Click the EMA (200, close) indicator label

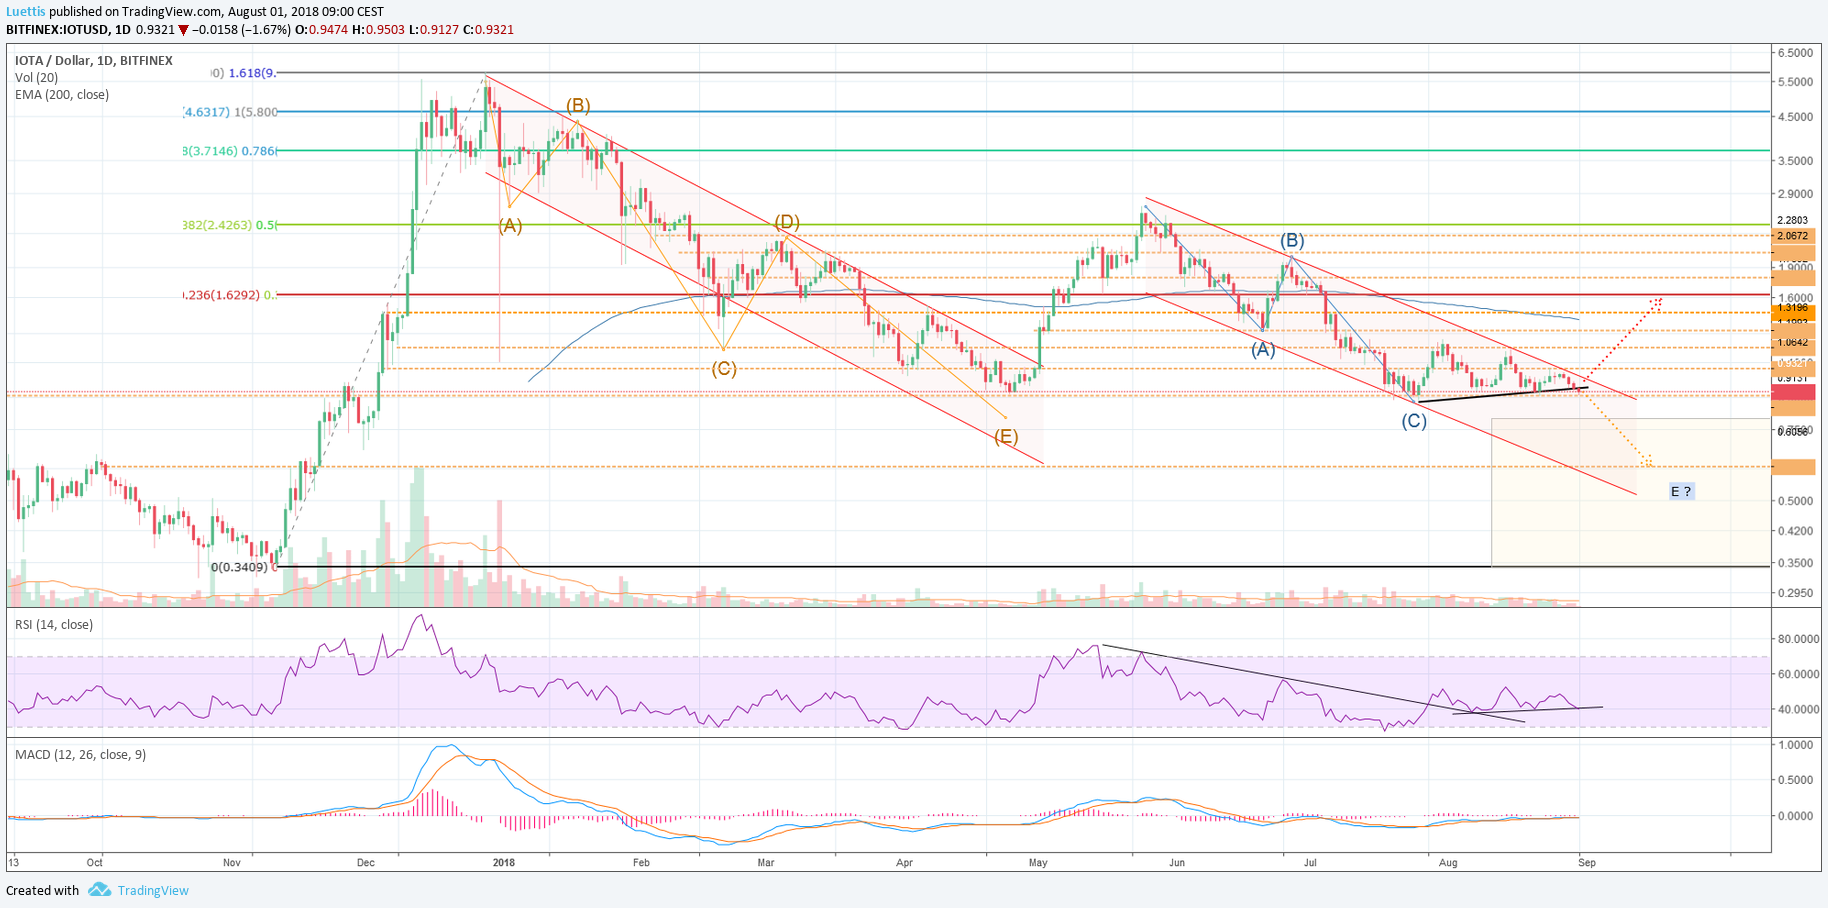[62, 95]
